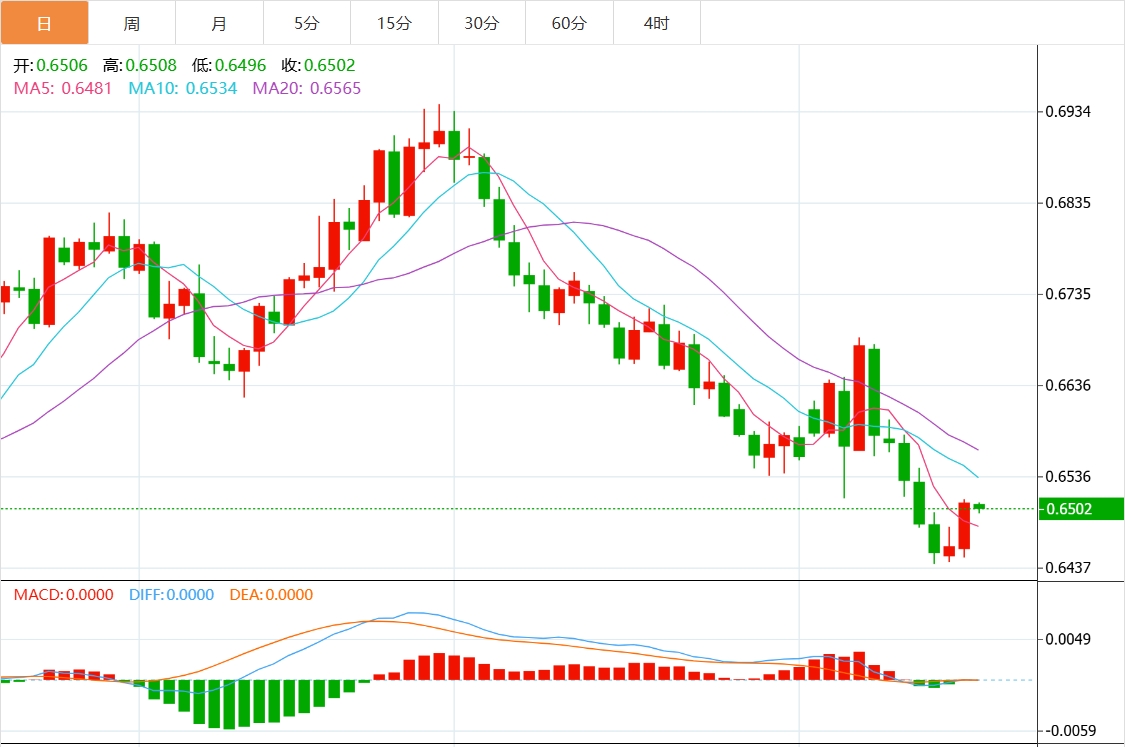Select the 4时 four-hour tab
Screen dimensions: 1131x747
657,23
